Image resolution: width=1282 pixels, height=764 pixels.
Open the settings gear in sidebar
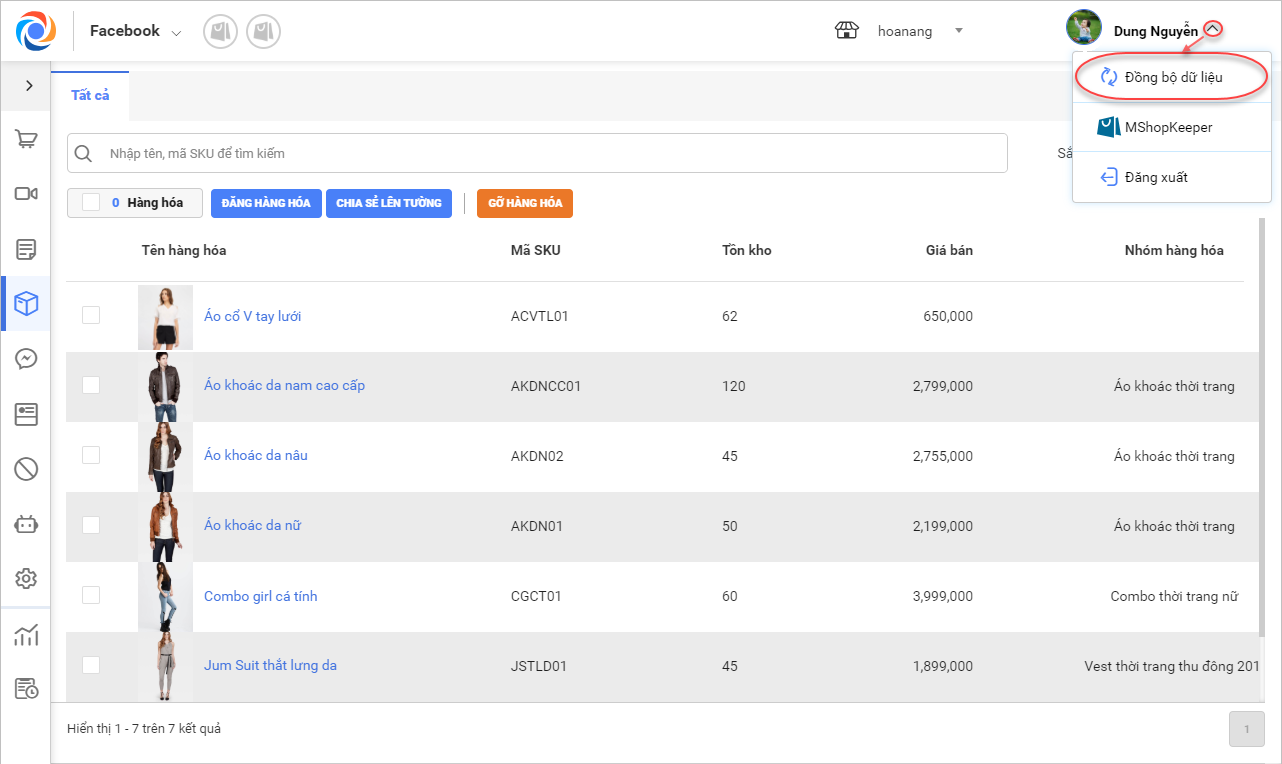click(x=26, y=578)
